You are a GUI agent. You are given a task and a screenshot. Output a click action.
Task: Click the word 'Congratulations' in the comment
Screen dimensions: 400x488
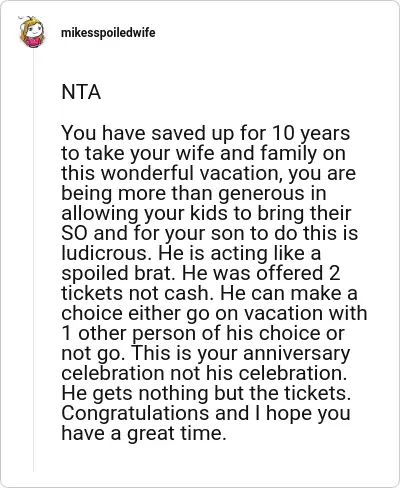pyautogui.click(x=135, y=414)
